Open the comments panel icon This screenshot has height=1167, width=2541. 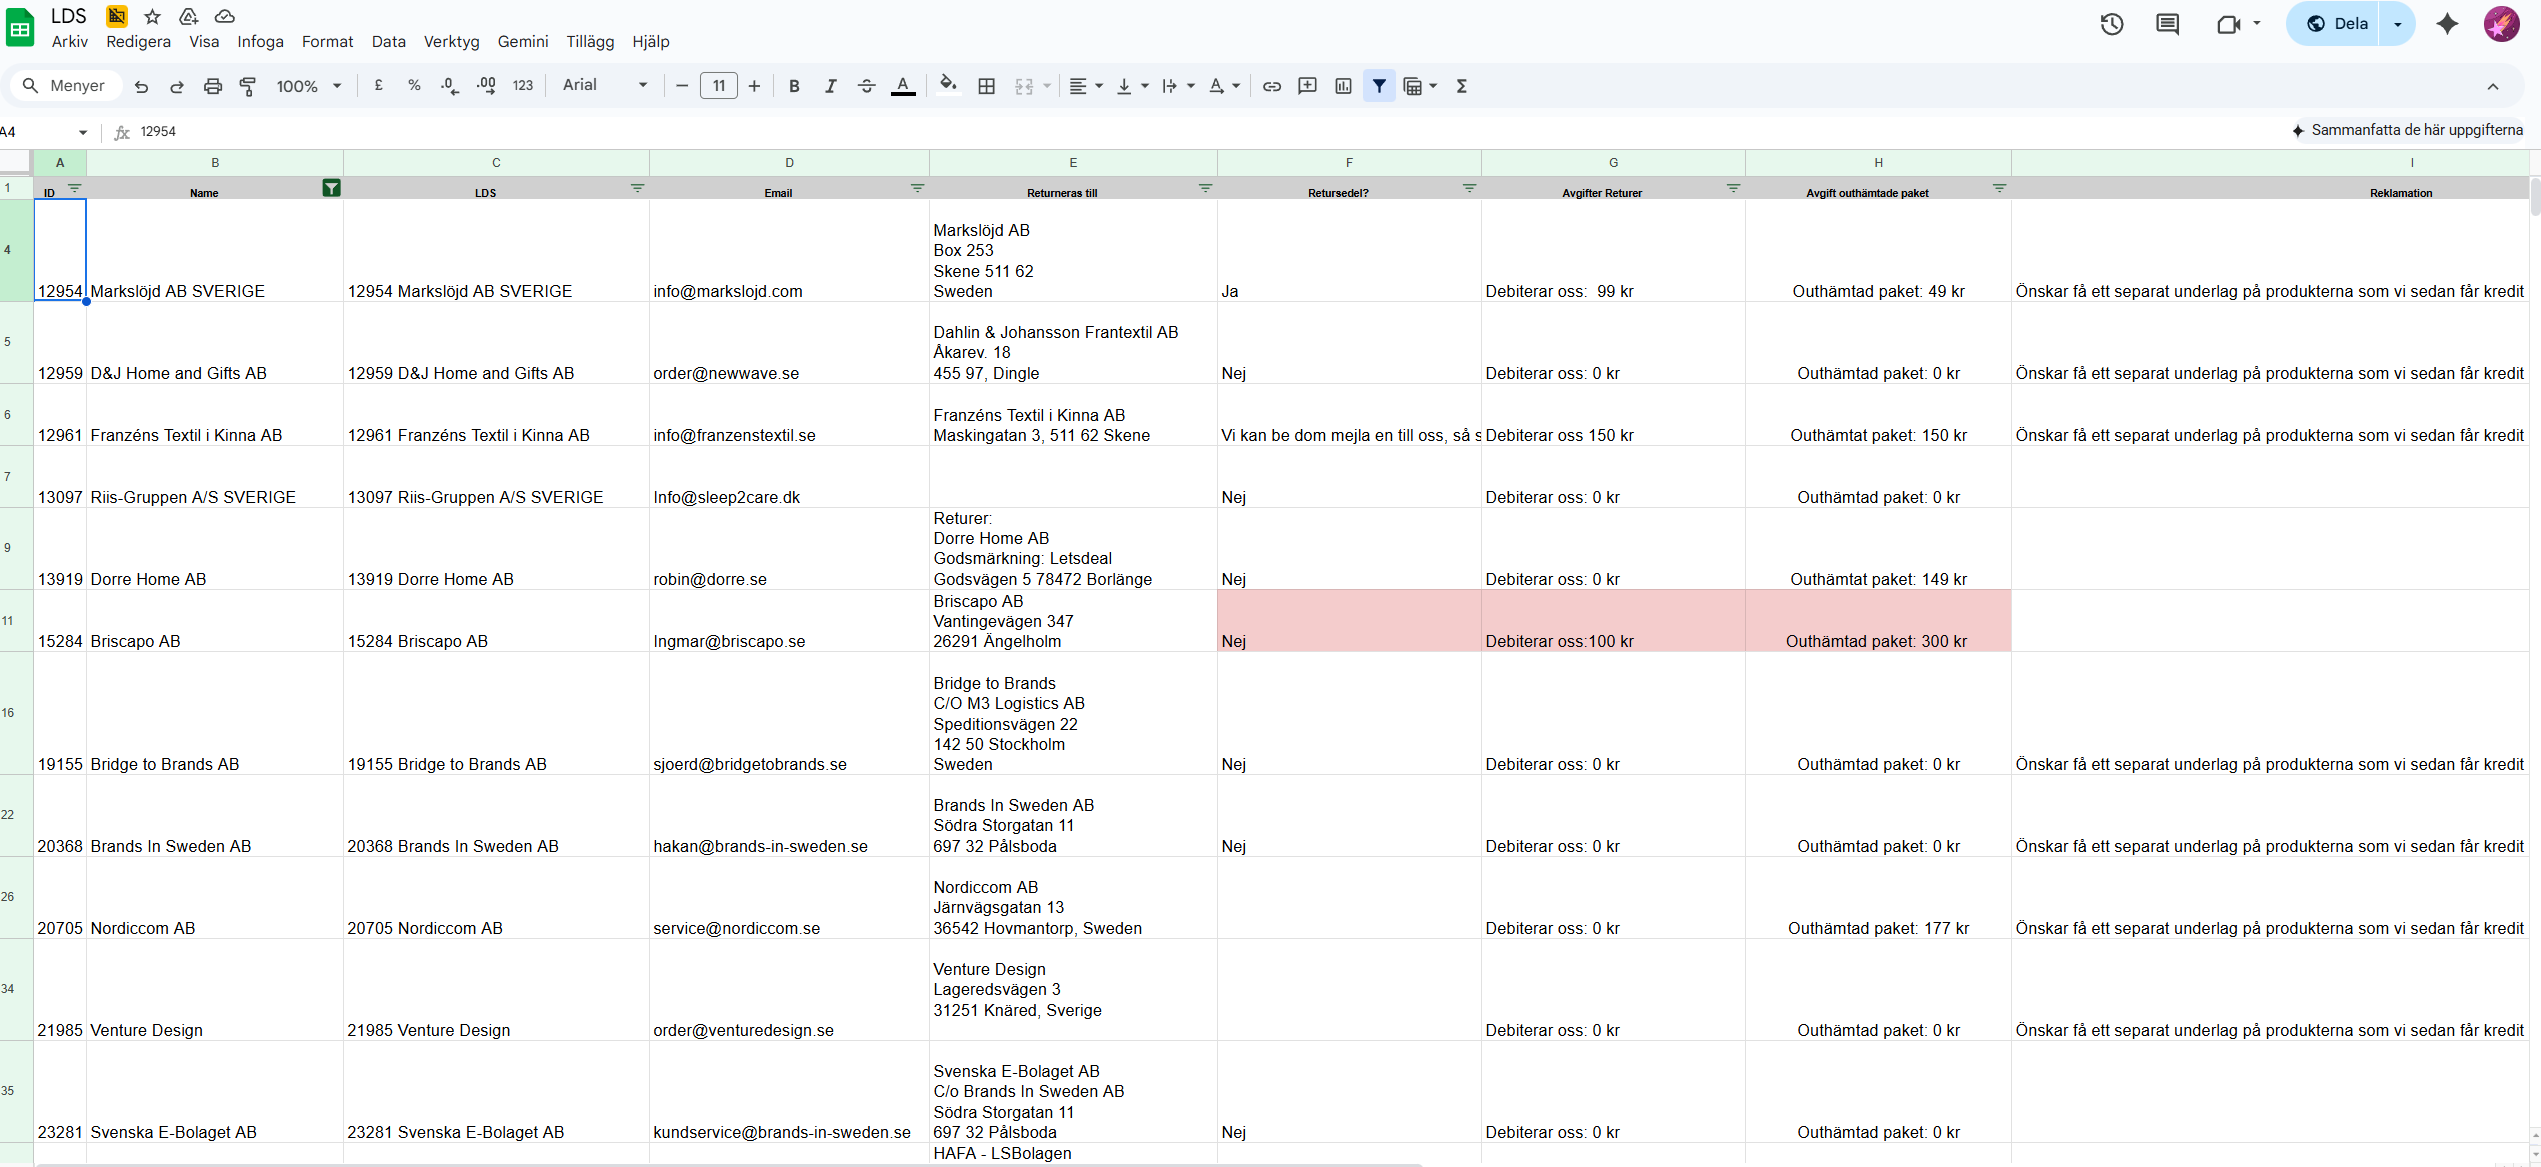click(2167, 24)
